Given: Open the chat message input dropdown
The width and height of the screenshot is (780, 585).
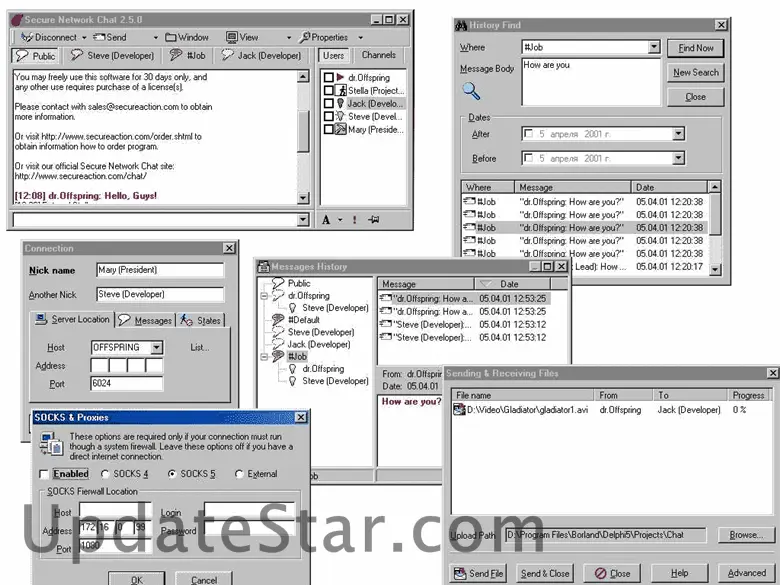Looking at the screenshot, I should point(303,220).
